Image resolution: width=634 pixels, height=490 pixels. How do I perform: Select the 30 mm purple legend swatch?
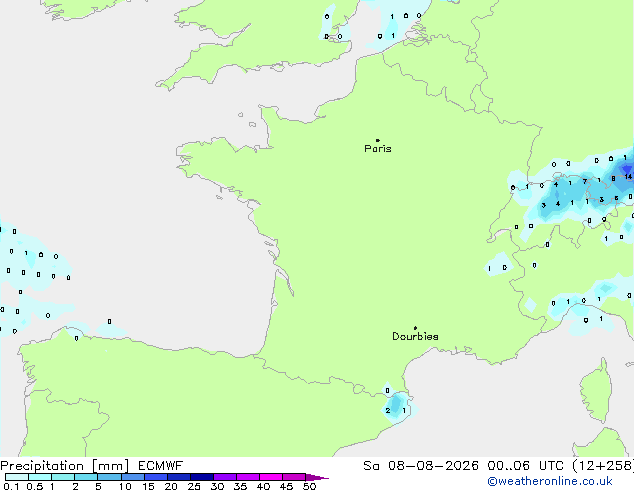(x=225, y=477)
